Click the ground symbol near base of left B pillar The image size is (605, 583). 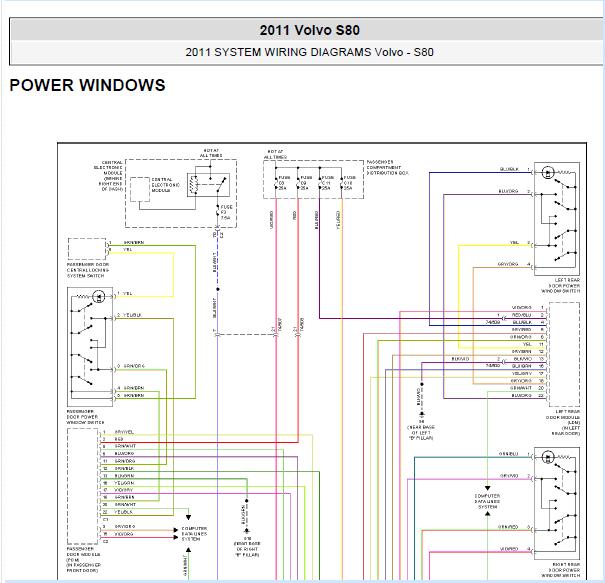click(x=422, y=414)
